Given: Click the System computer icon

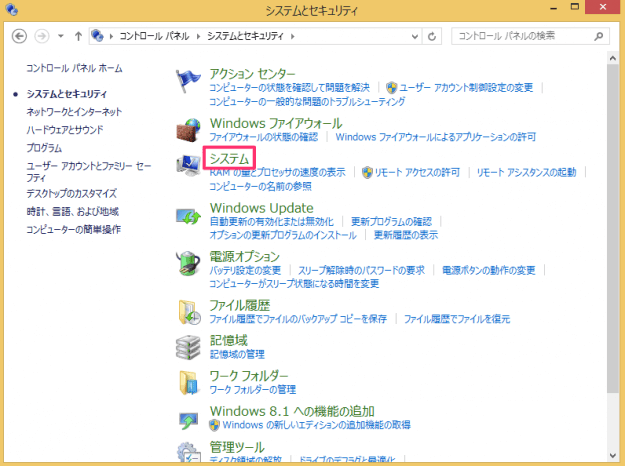Looking at the screenshot, I should click(188, 166).
